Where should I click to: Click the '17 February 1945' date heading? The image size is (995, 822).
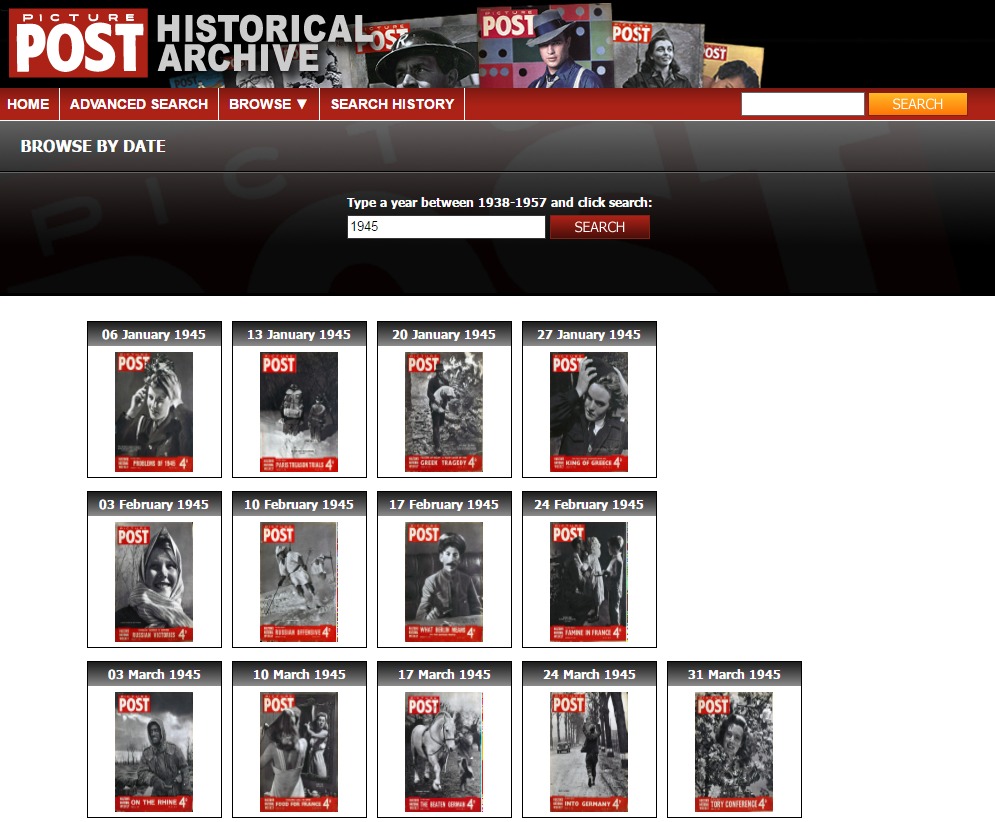click(x=444, y=505)
